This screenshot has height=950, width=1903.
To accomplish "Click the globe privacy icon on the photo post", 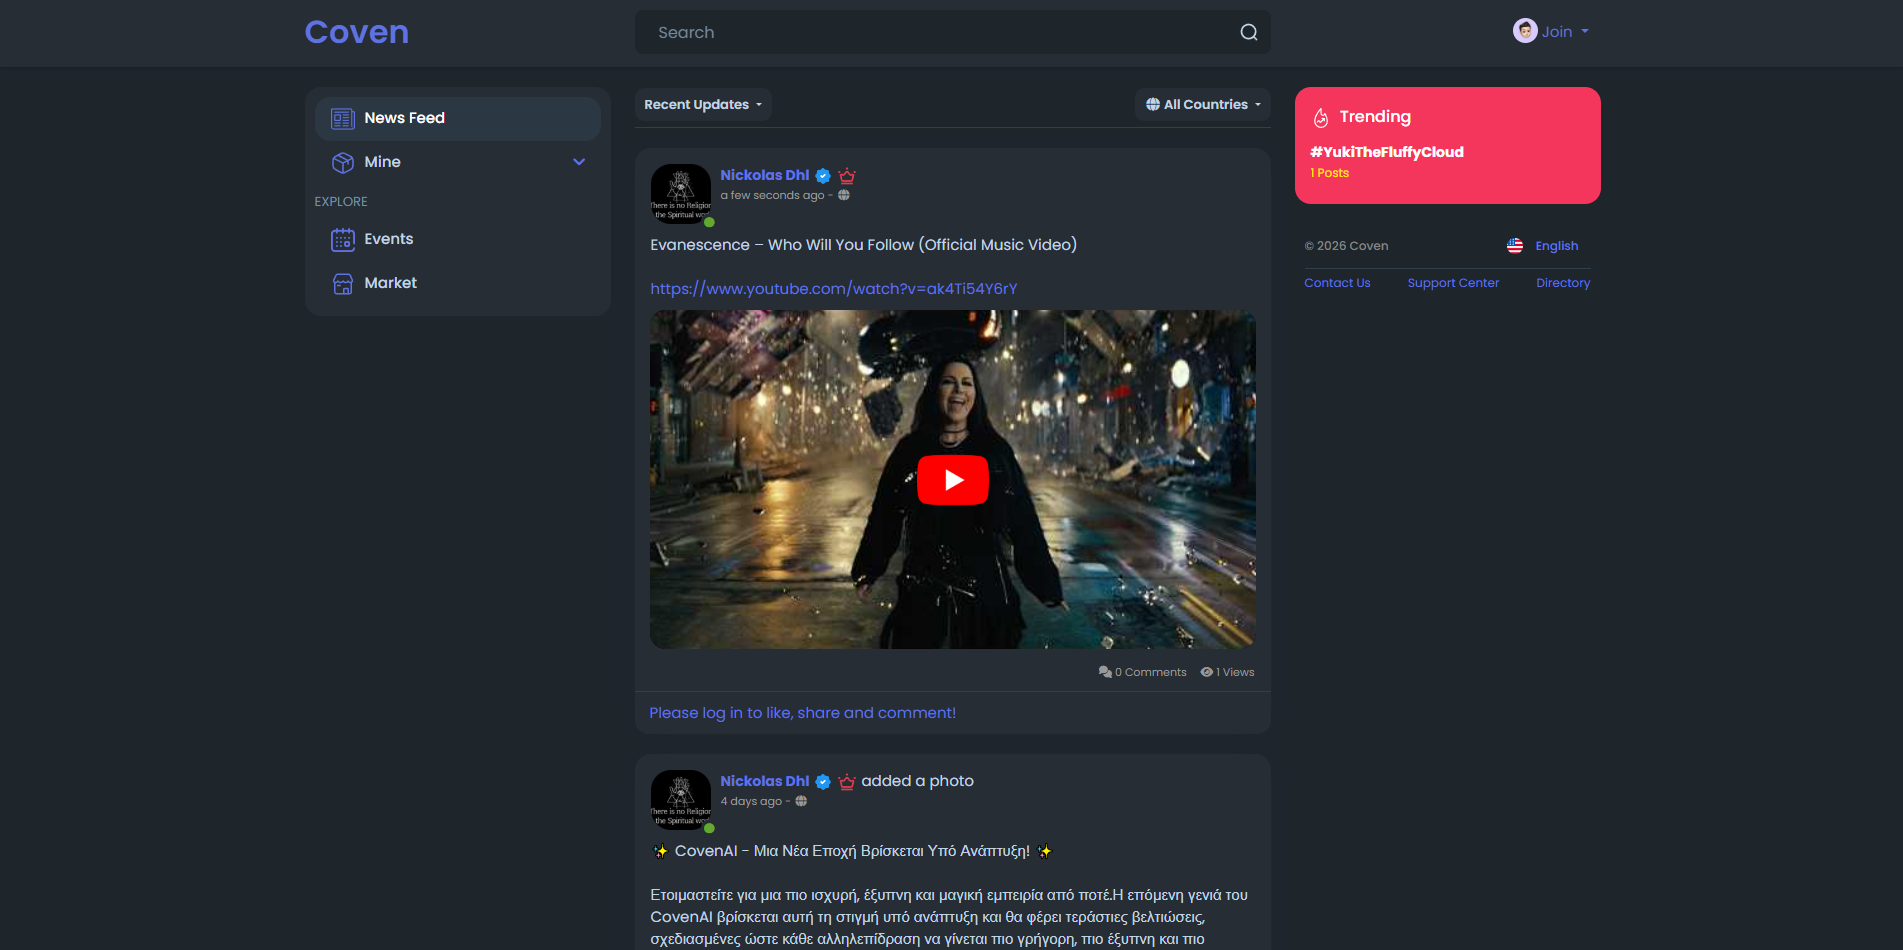I will point(801,801).
